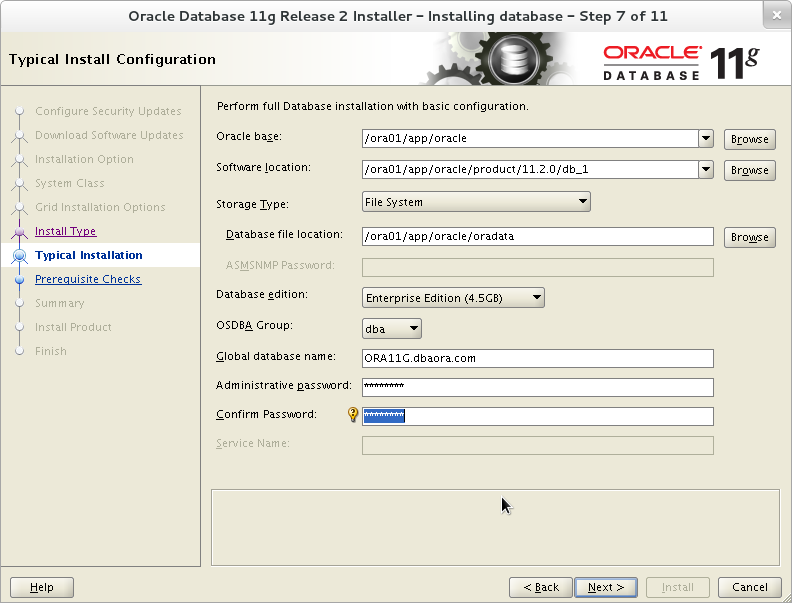The image size is (792, 603).
Task: Go to the Install Type step
Action: pyautogui.click(x=66, y=231)
